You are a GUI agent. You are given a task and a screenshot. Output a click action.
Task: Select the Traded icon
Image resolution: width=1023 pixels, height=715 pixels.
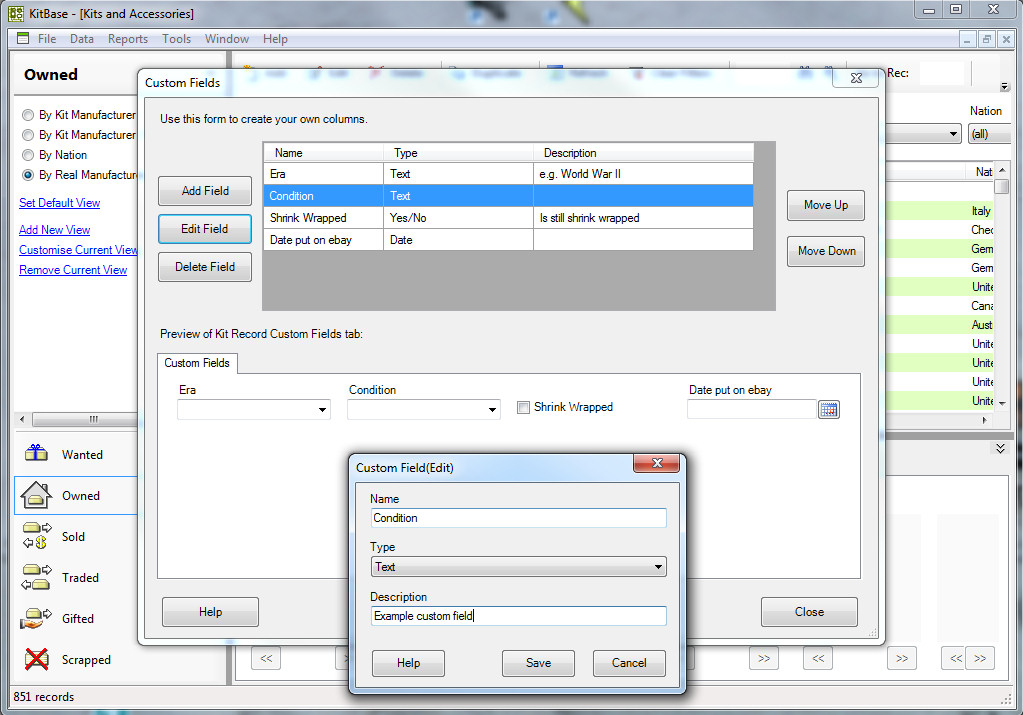(36, 577)
